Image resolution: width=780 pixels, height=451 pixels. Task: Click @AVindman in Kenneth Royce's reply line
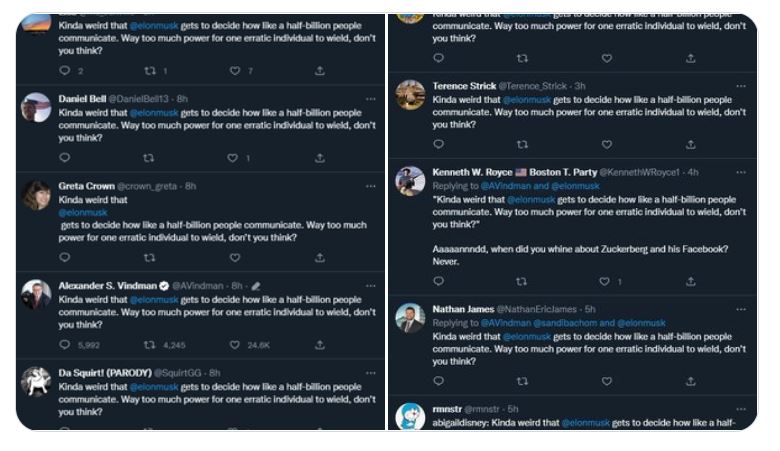[x=504, y=186]
